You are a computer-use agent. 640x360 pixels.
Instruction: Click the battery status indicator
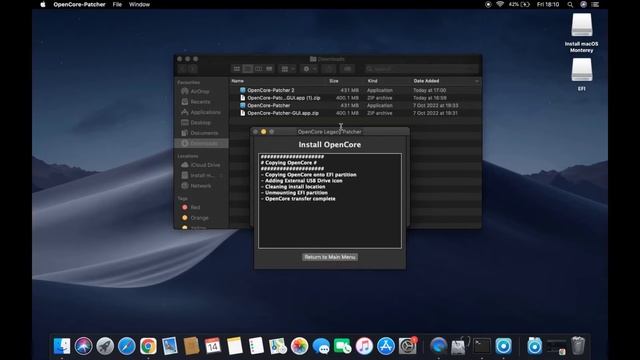coord(519,4)
